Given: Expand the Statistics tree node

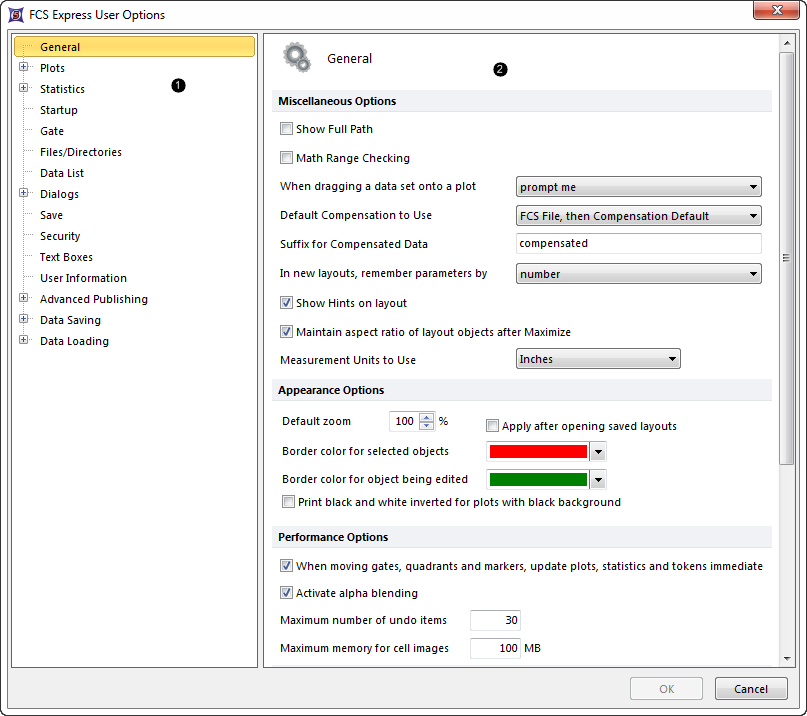Looking at the screenshot, I should coord(24,89).
